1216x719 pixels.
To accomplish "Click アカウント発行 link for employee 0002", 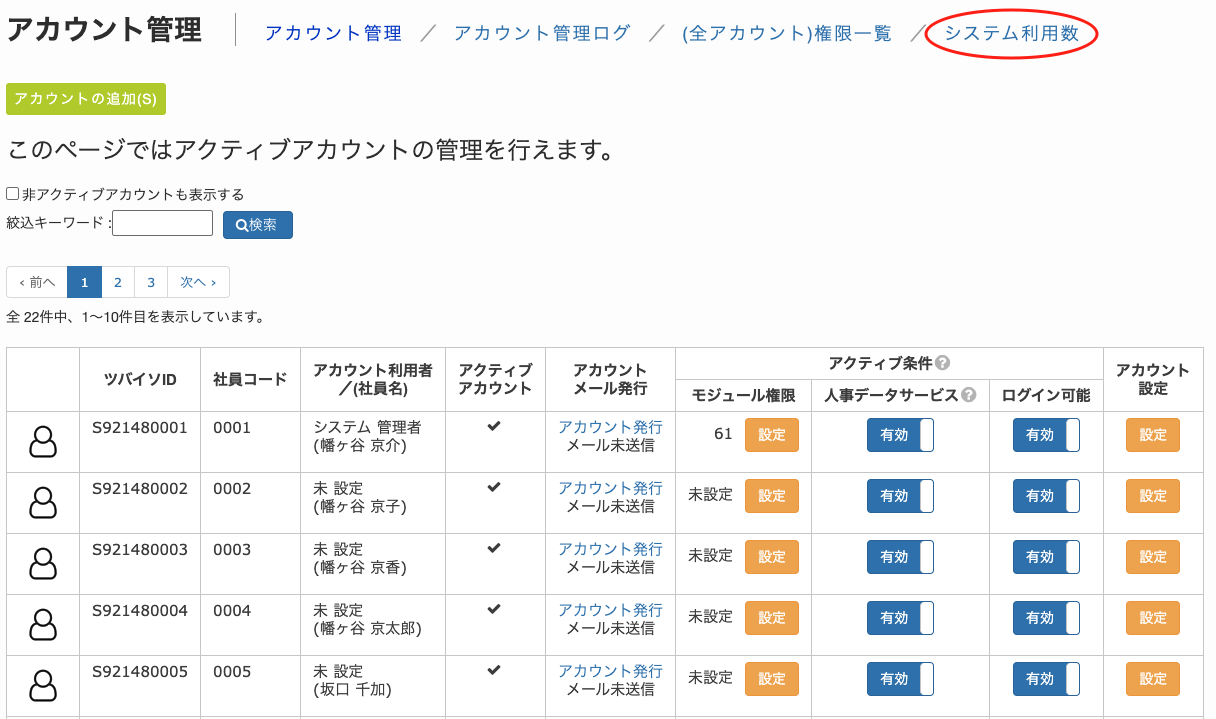I will pyautogui.click(x=610, y=488).
